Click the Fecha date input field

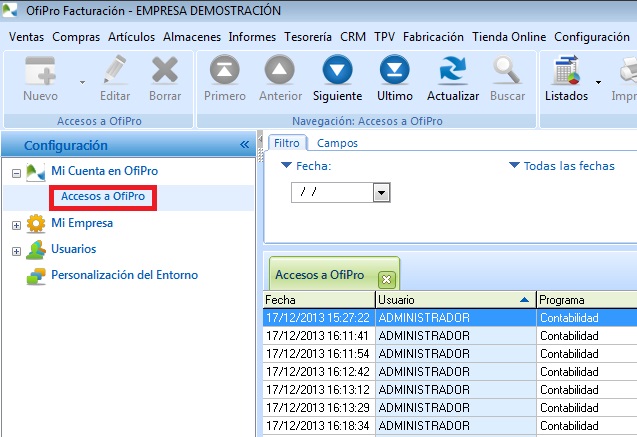(x=332, y=192)
